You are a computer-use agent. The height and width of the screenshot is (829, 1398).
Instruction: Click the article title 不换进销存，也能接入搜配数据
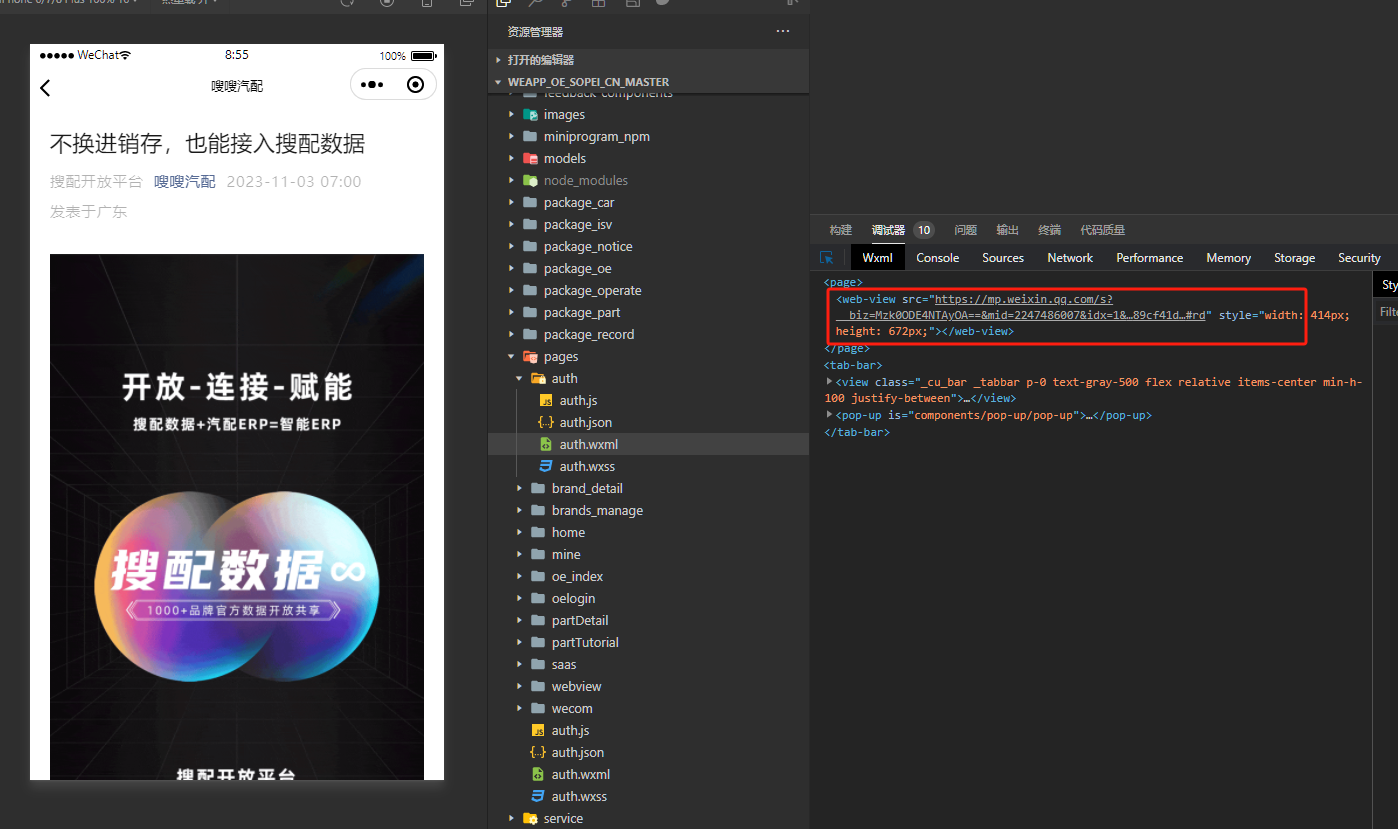point(207,143)
